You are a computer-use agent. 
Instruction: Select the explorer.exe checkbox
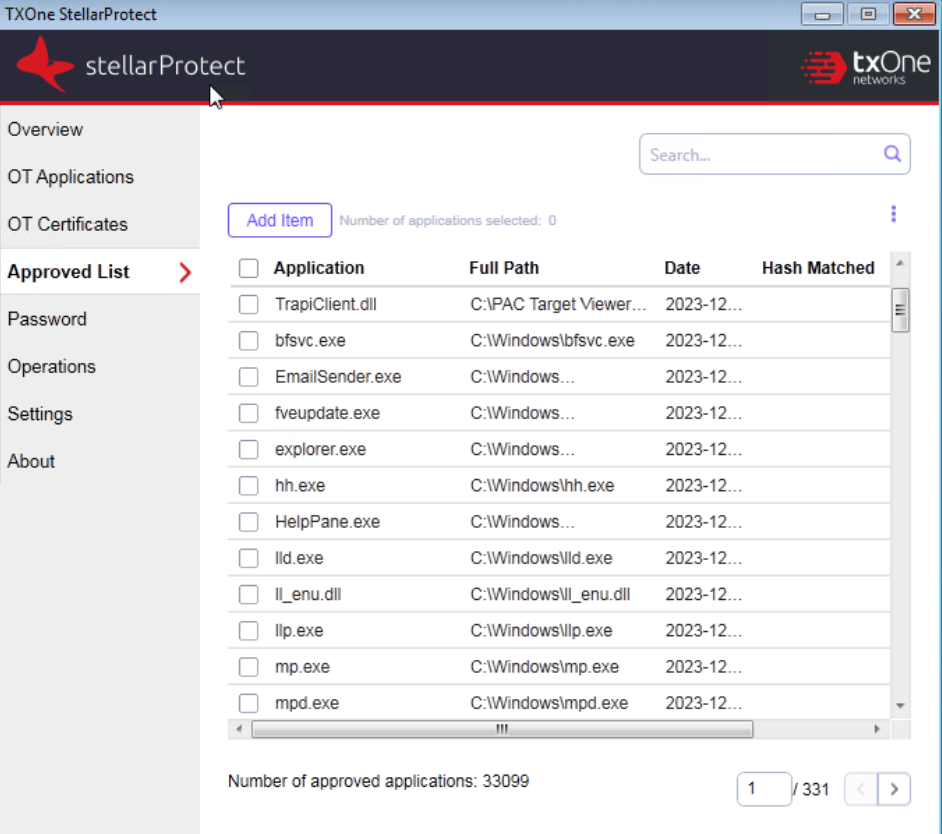click(x=249, y=450)
